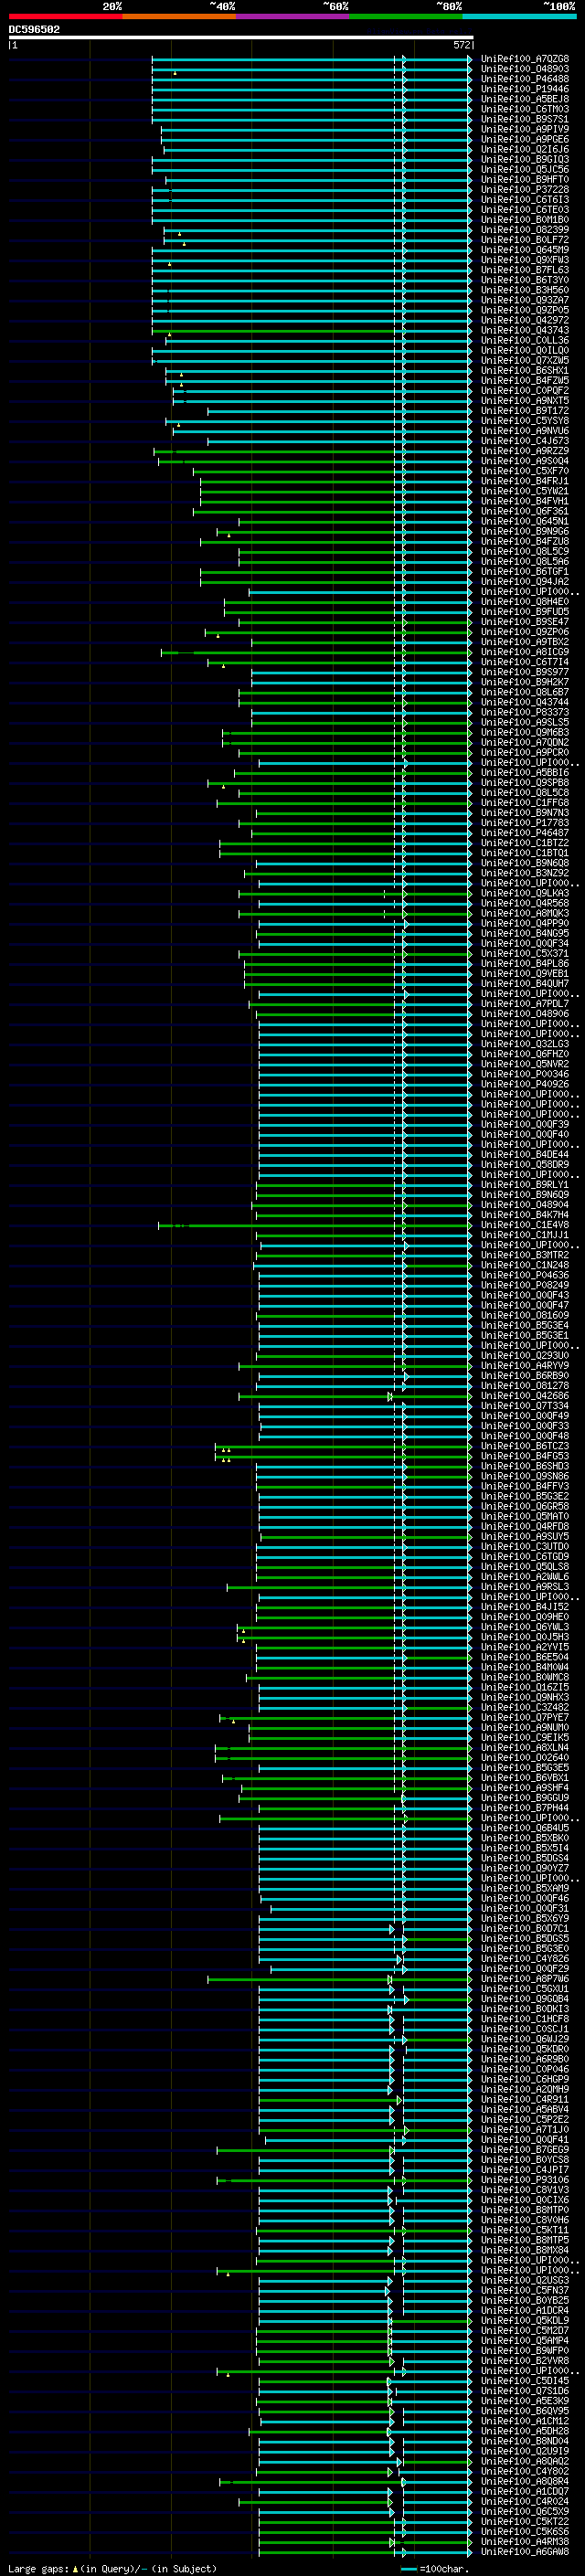Select the UniRef100_B9RLY1 row label
The width and height of the screenshot is (585, 2576).
(x=525, y=1185)
